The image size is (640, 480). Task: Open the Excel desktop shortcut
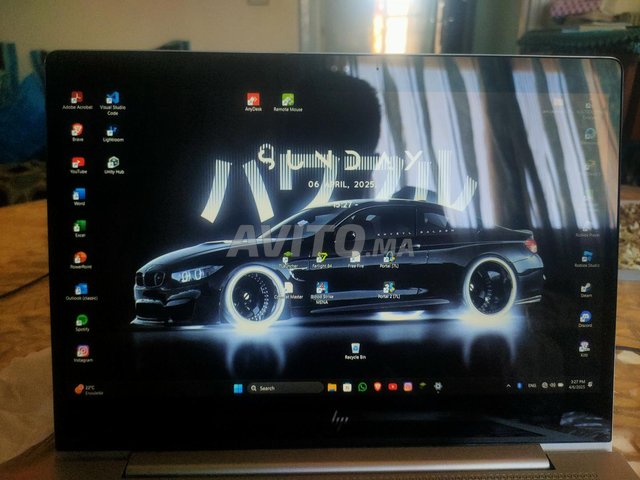tap(80, 226)
